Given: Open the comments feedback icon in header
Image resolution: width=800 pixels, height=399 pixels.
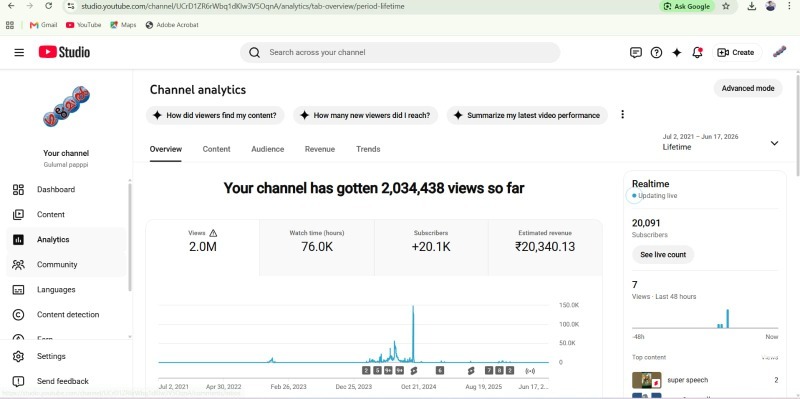Looking at the screenshot, I should tap(635, 52).
